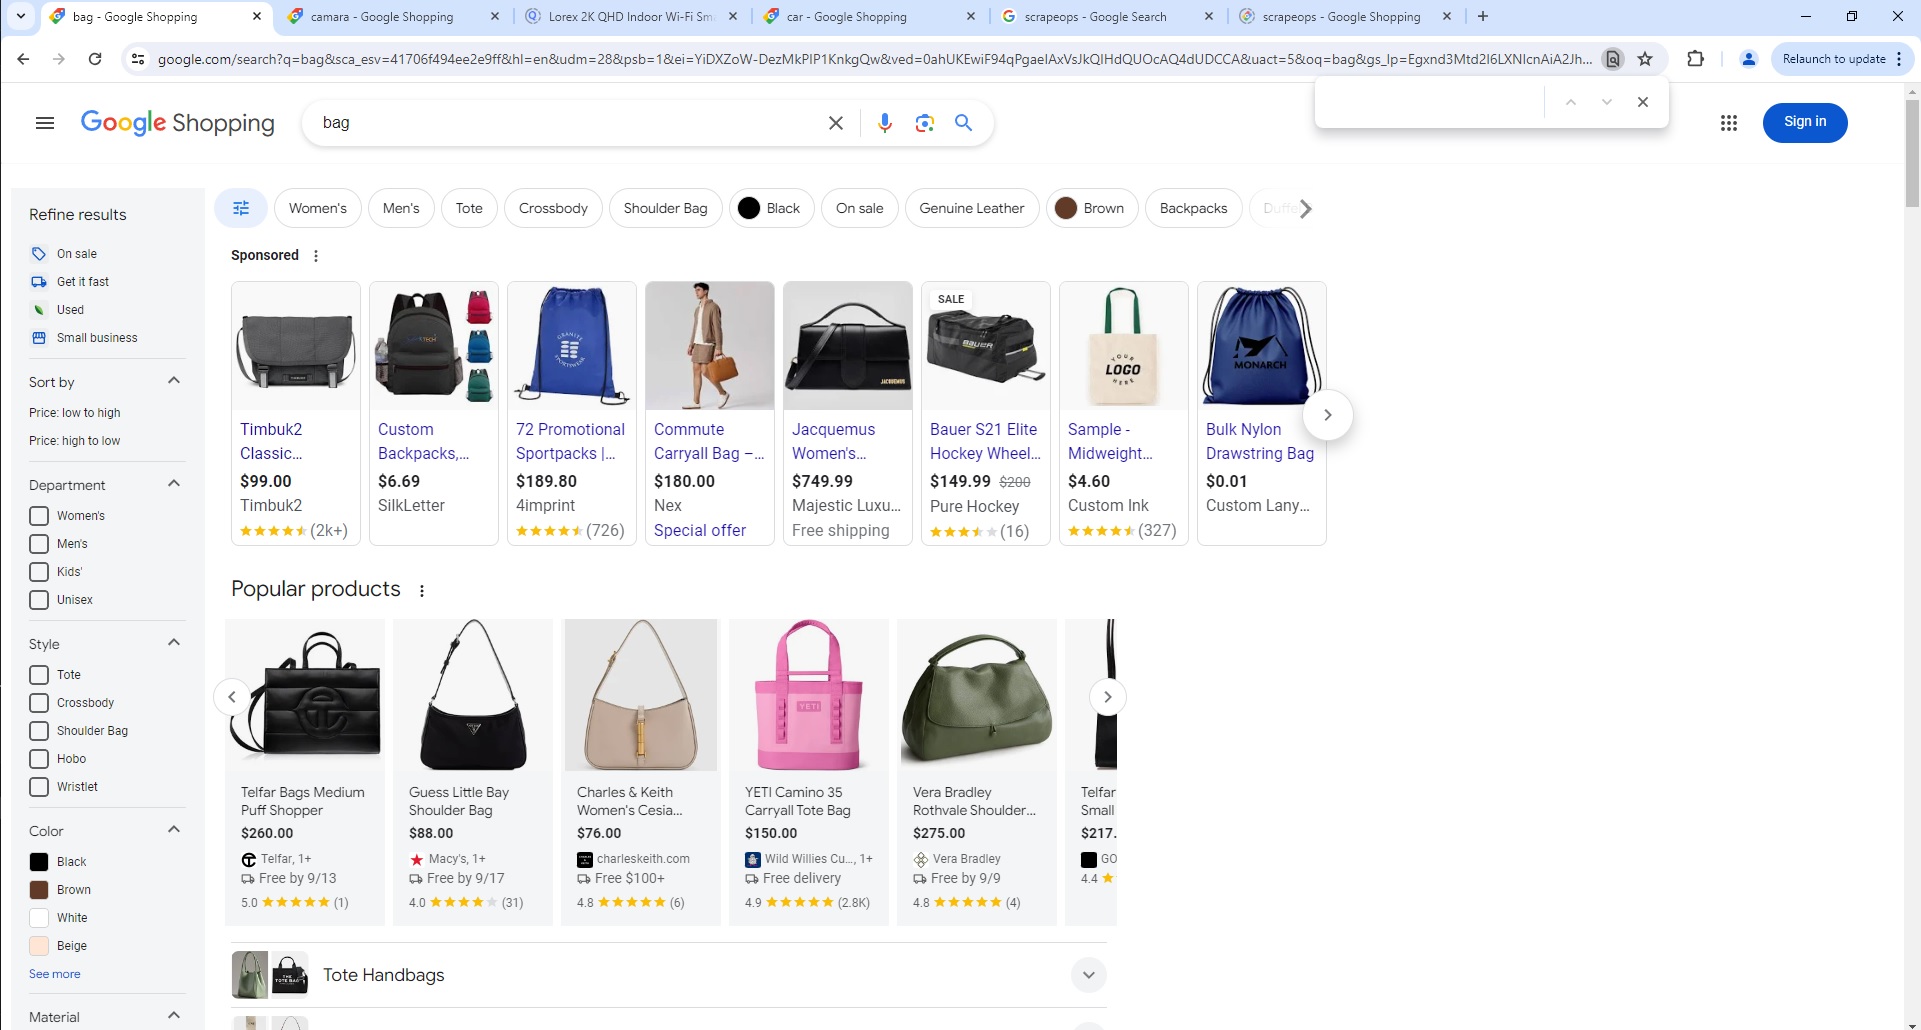Open the See more link under Color
Image resolution: width=1921 pixels, height=1030 pixels.
point(54,973)
